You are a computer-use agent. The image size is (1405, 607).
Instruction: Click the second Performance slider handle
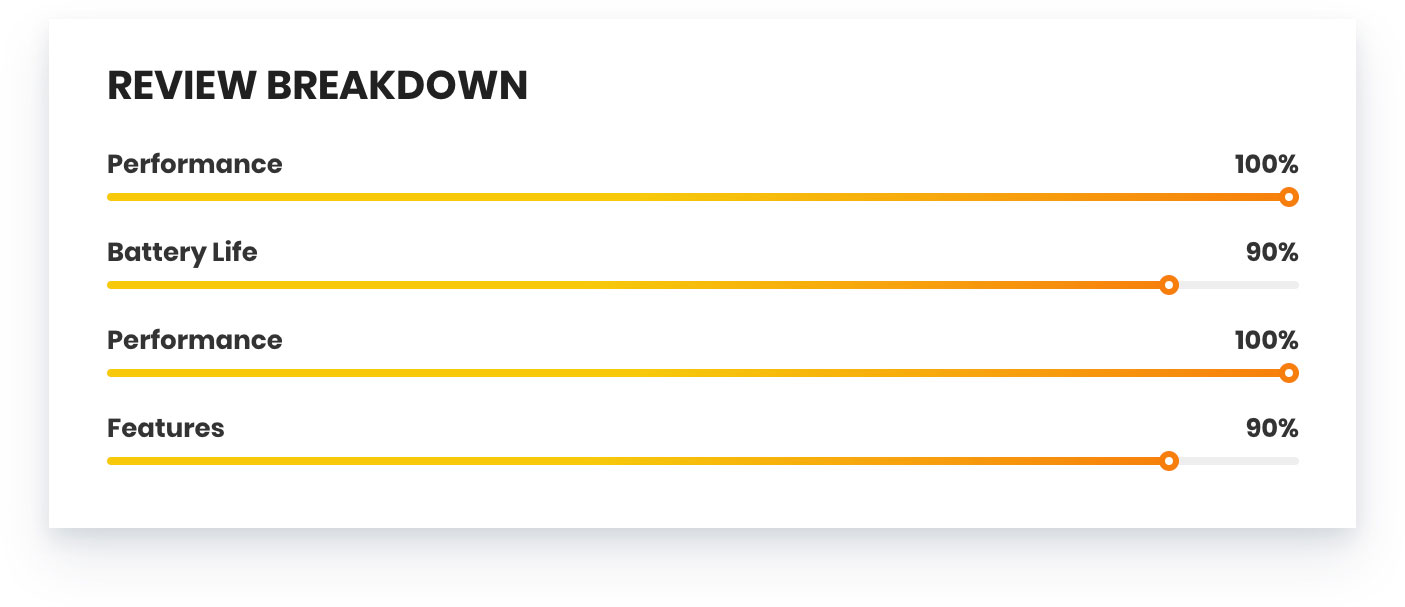click(1289, 373)
